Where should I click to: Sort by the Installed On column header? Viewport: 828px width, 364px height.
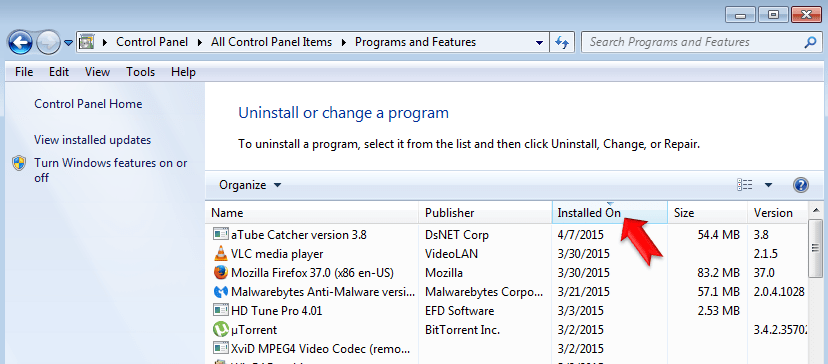pos(610,213)
